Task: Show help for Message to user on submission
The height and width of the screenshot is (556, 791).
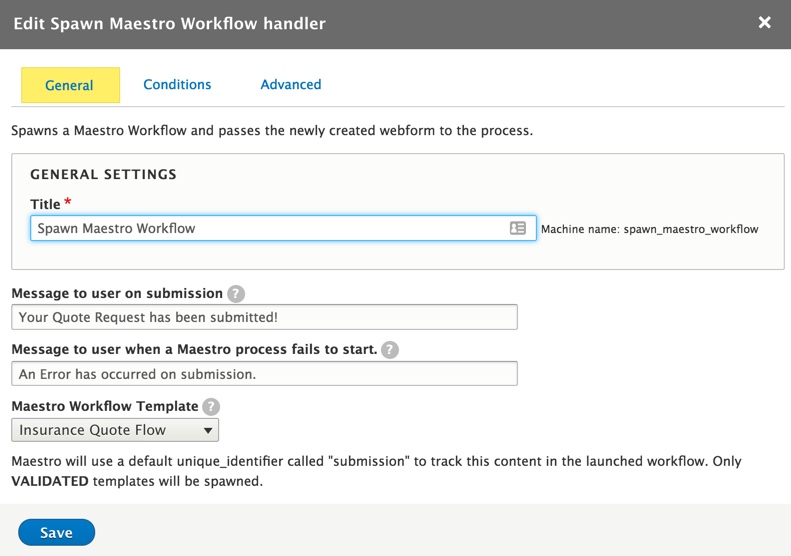Action: pyautogui.click(x=236, y=293)
